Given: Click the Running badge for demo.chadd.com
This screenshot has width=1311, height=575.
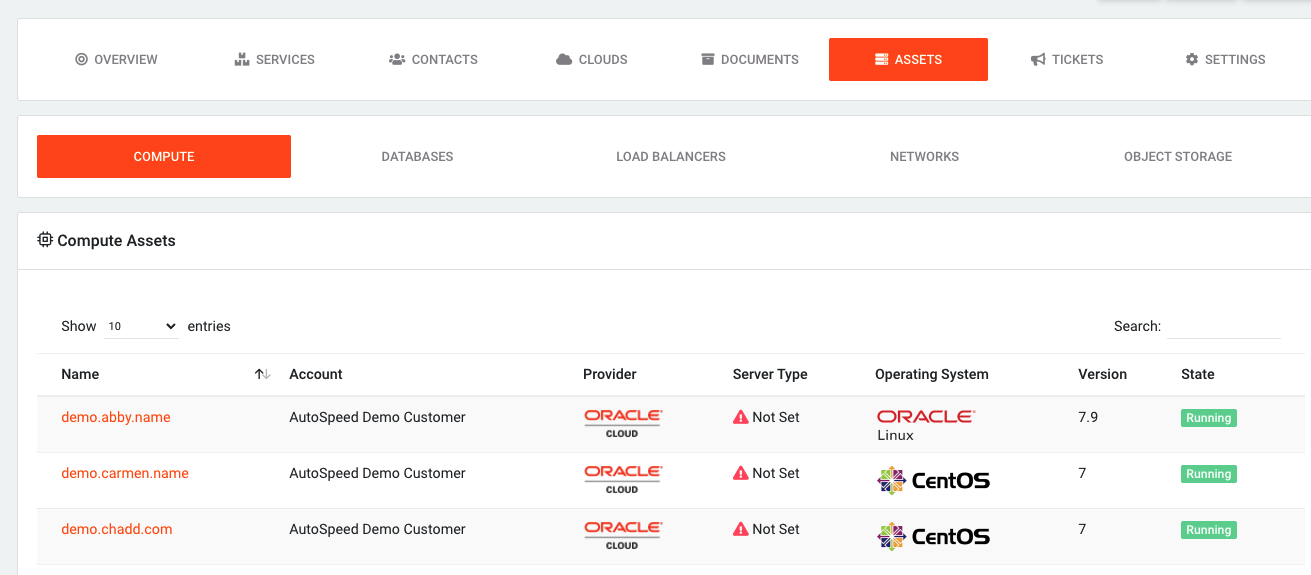Looking at the screenshot, I should [x=1209, y=530].
